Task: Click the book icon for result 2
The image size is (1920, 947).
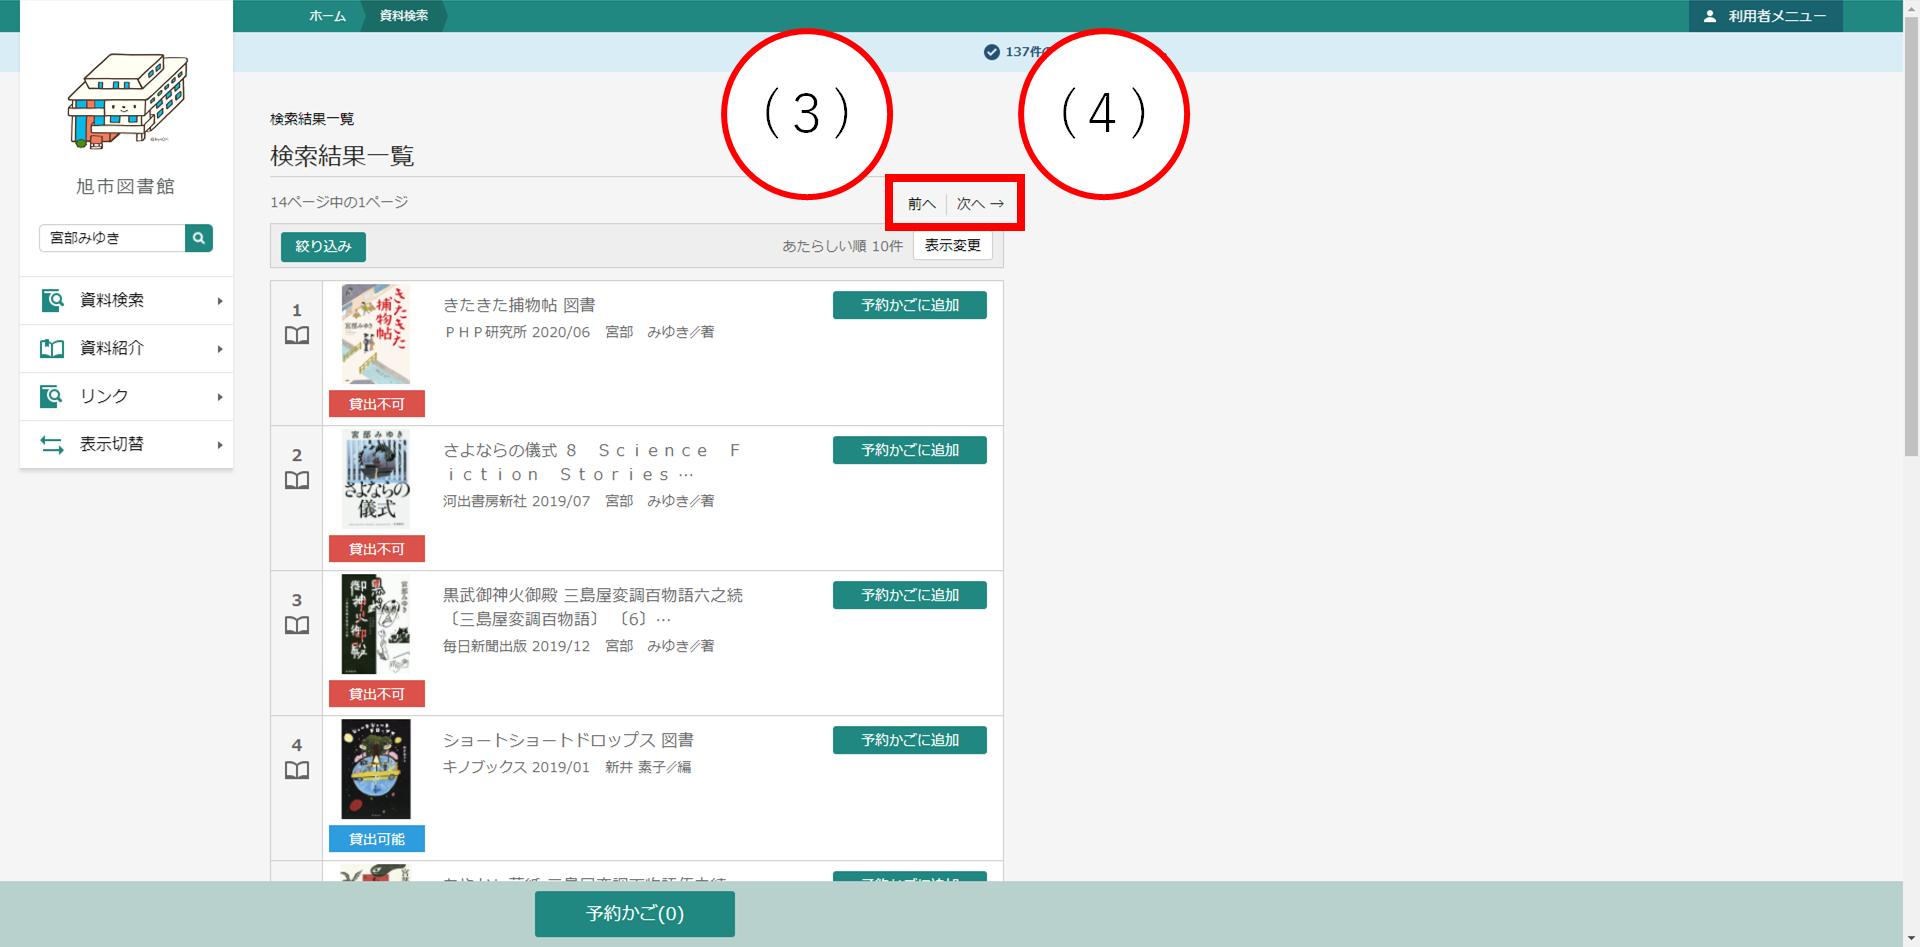Action: (x=297, y=480)
